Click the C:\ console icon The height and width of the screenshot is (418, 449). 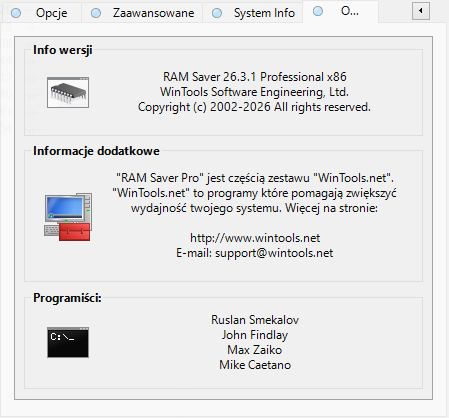coord(68,342)
